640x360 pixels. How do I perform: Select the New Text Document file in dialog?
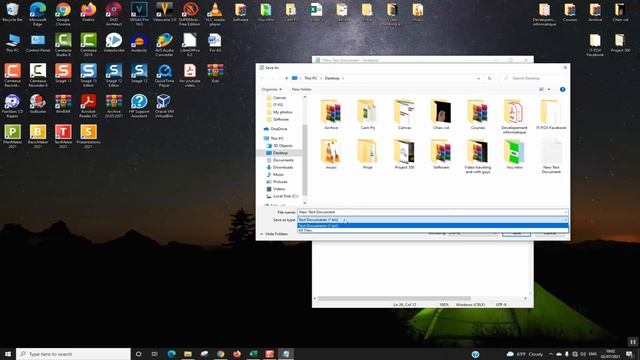click(551, 156)
